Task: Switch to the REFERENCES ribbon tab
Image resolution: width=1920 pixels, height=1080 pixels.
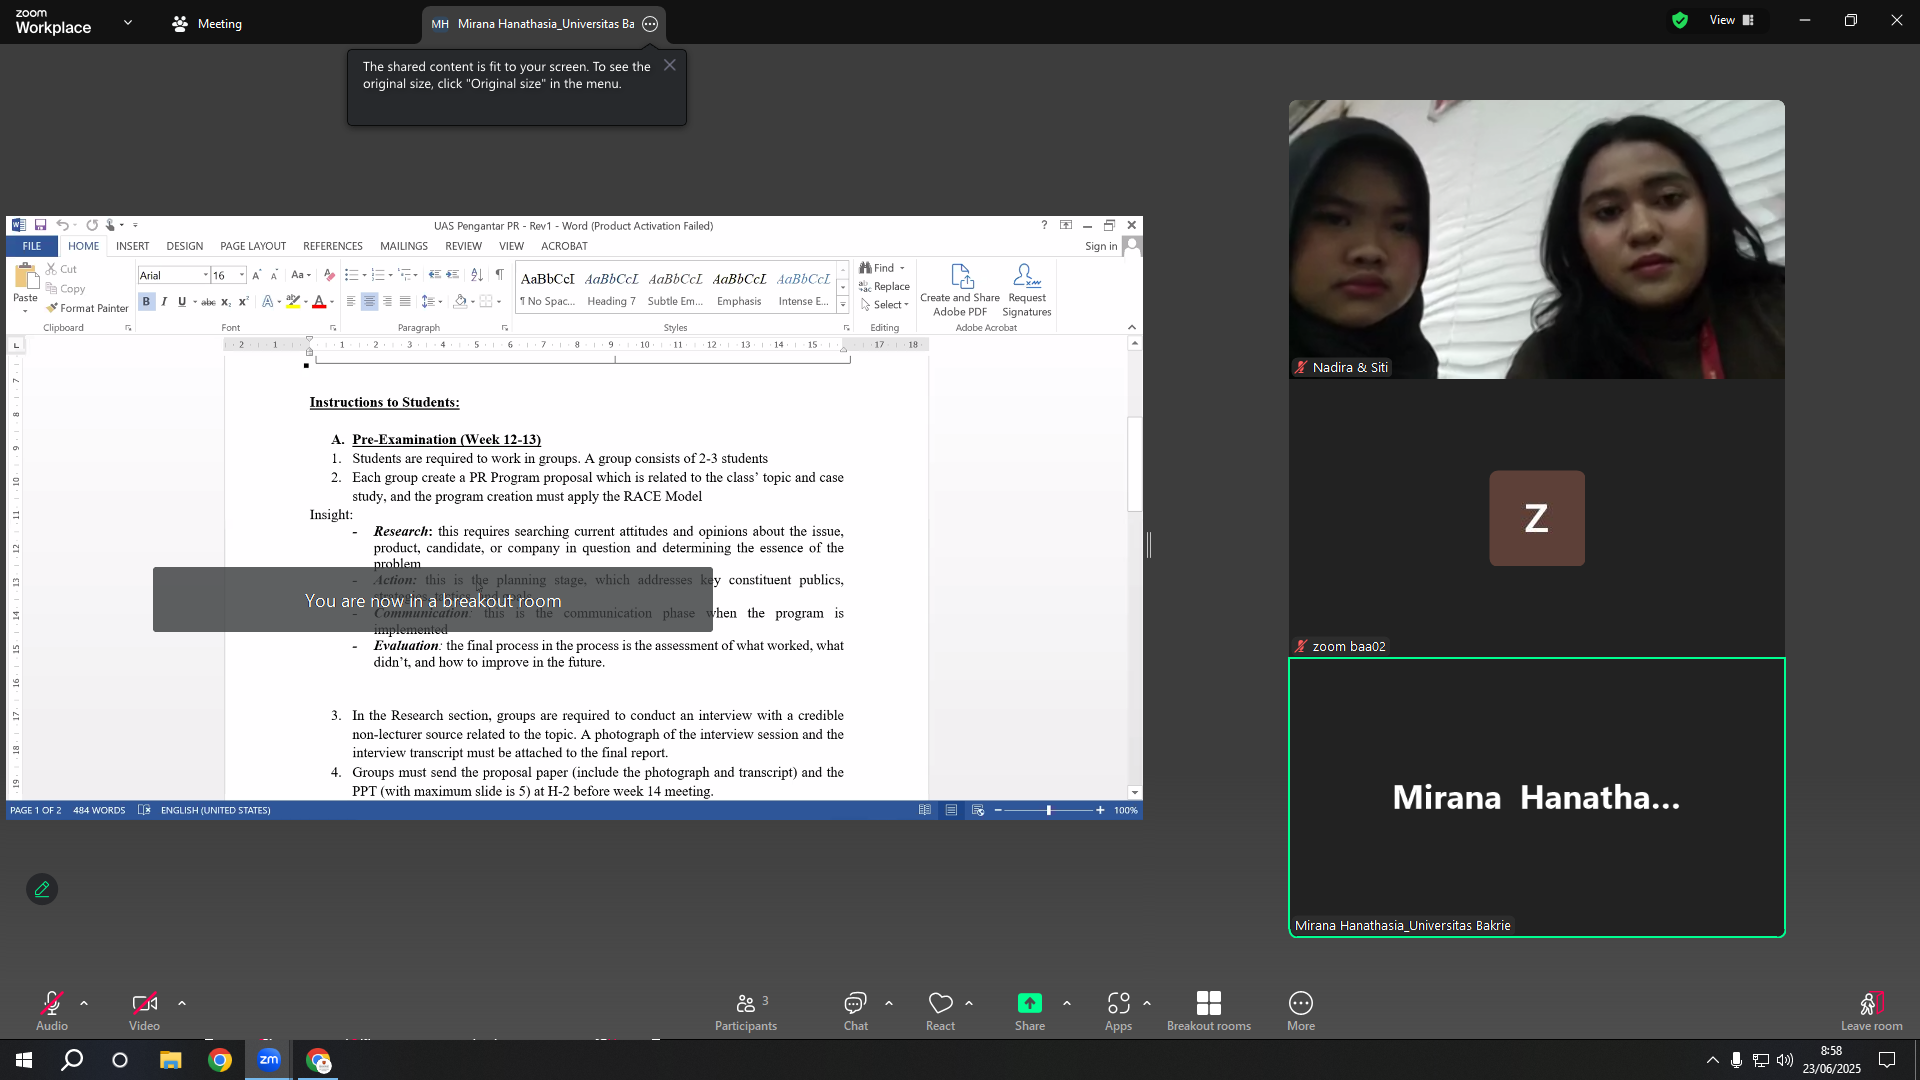Action: 333,246
